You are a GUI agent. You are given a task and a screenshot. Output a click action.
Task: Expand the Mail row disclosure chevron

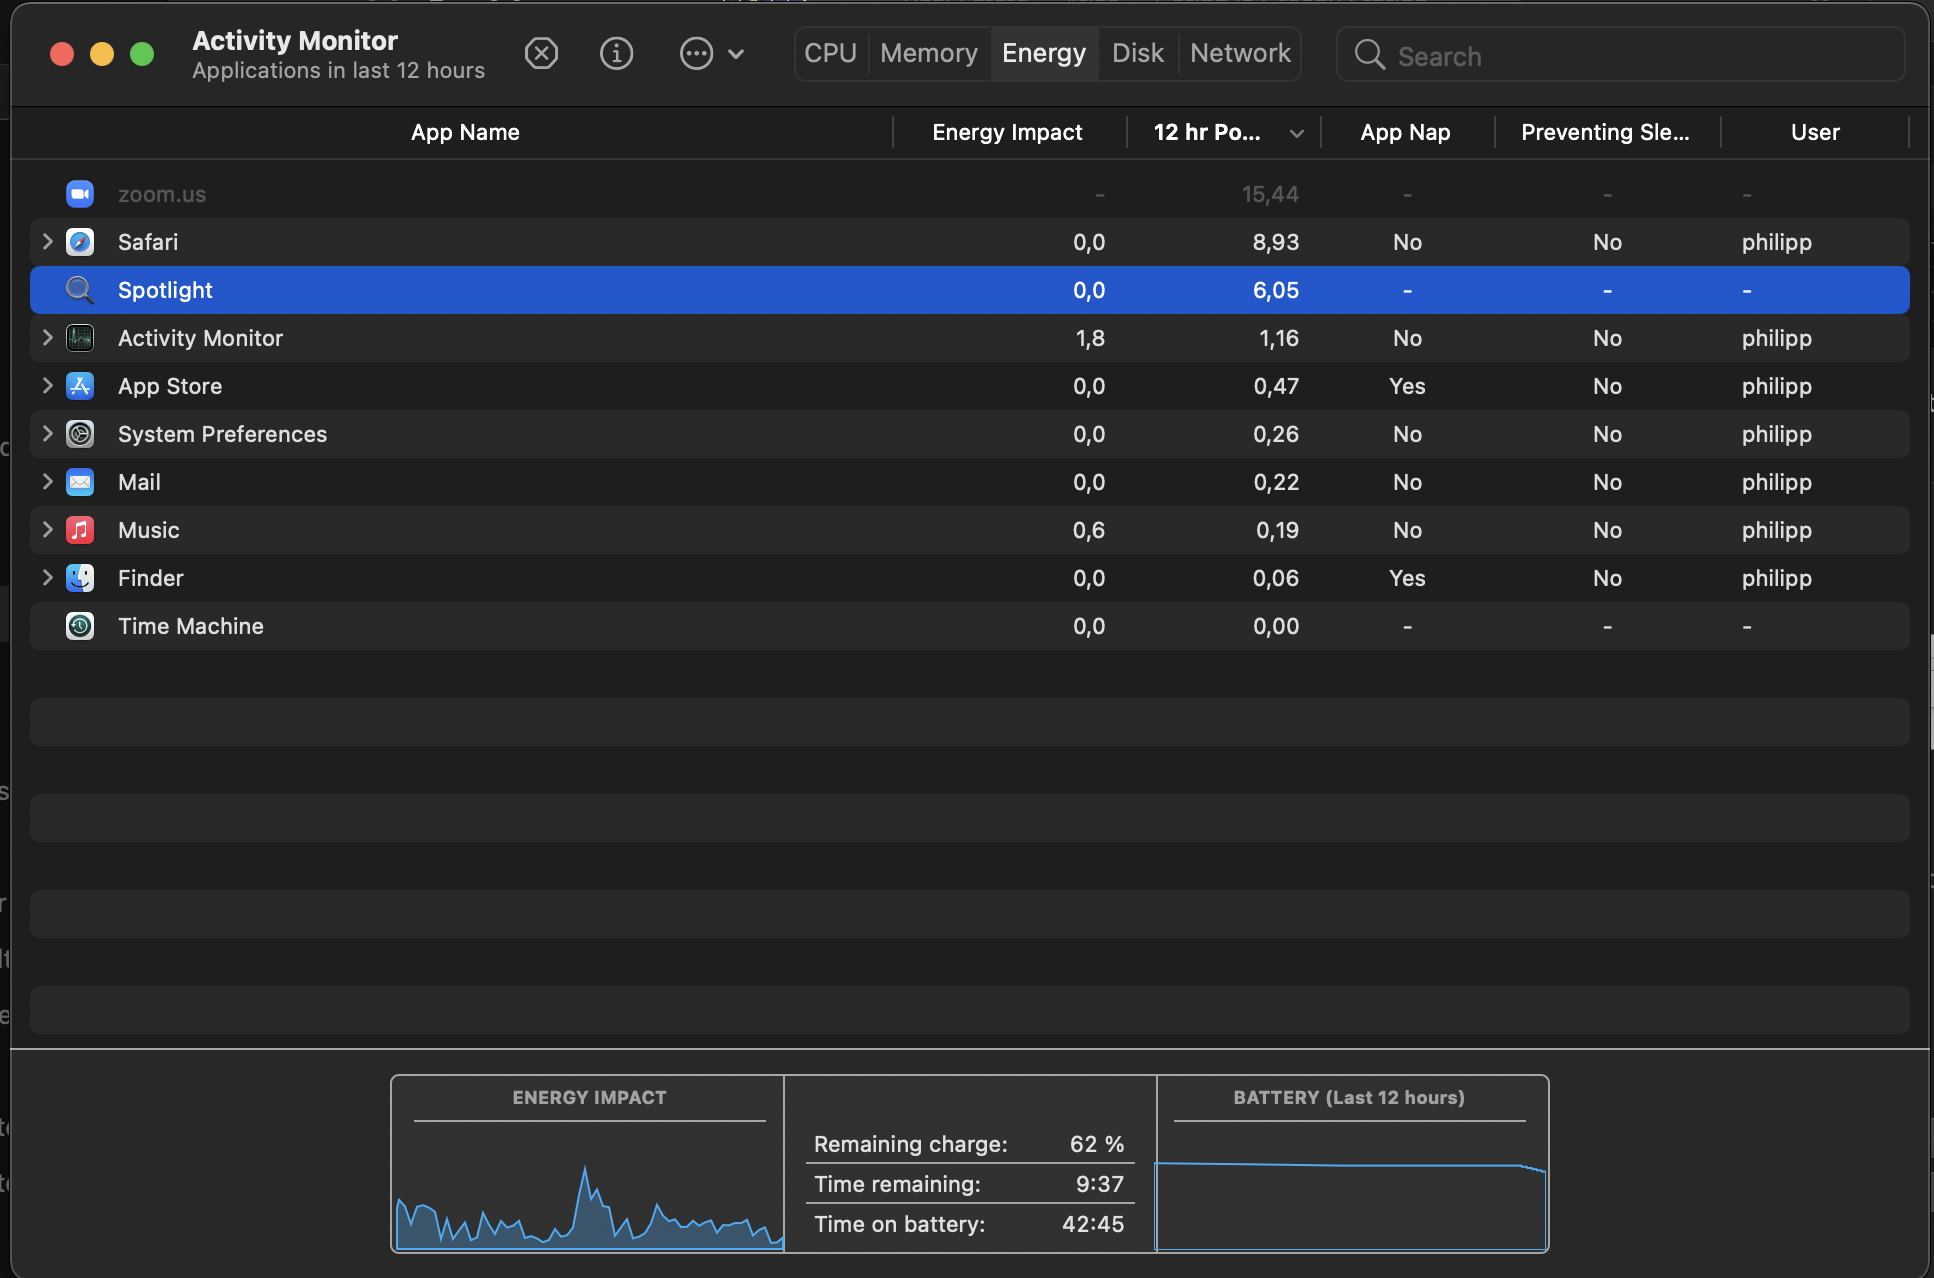47,482
